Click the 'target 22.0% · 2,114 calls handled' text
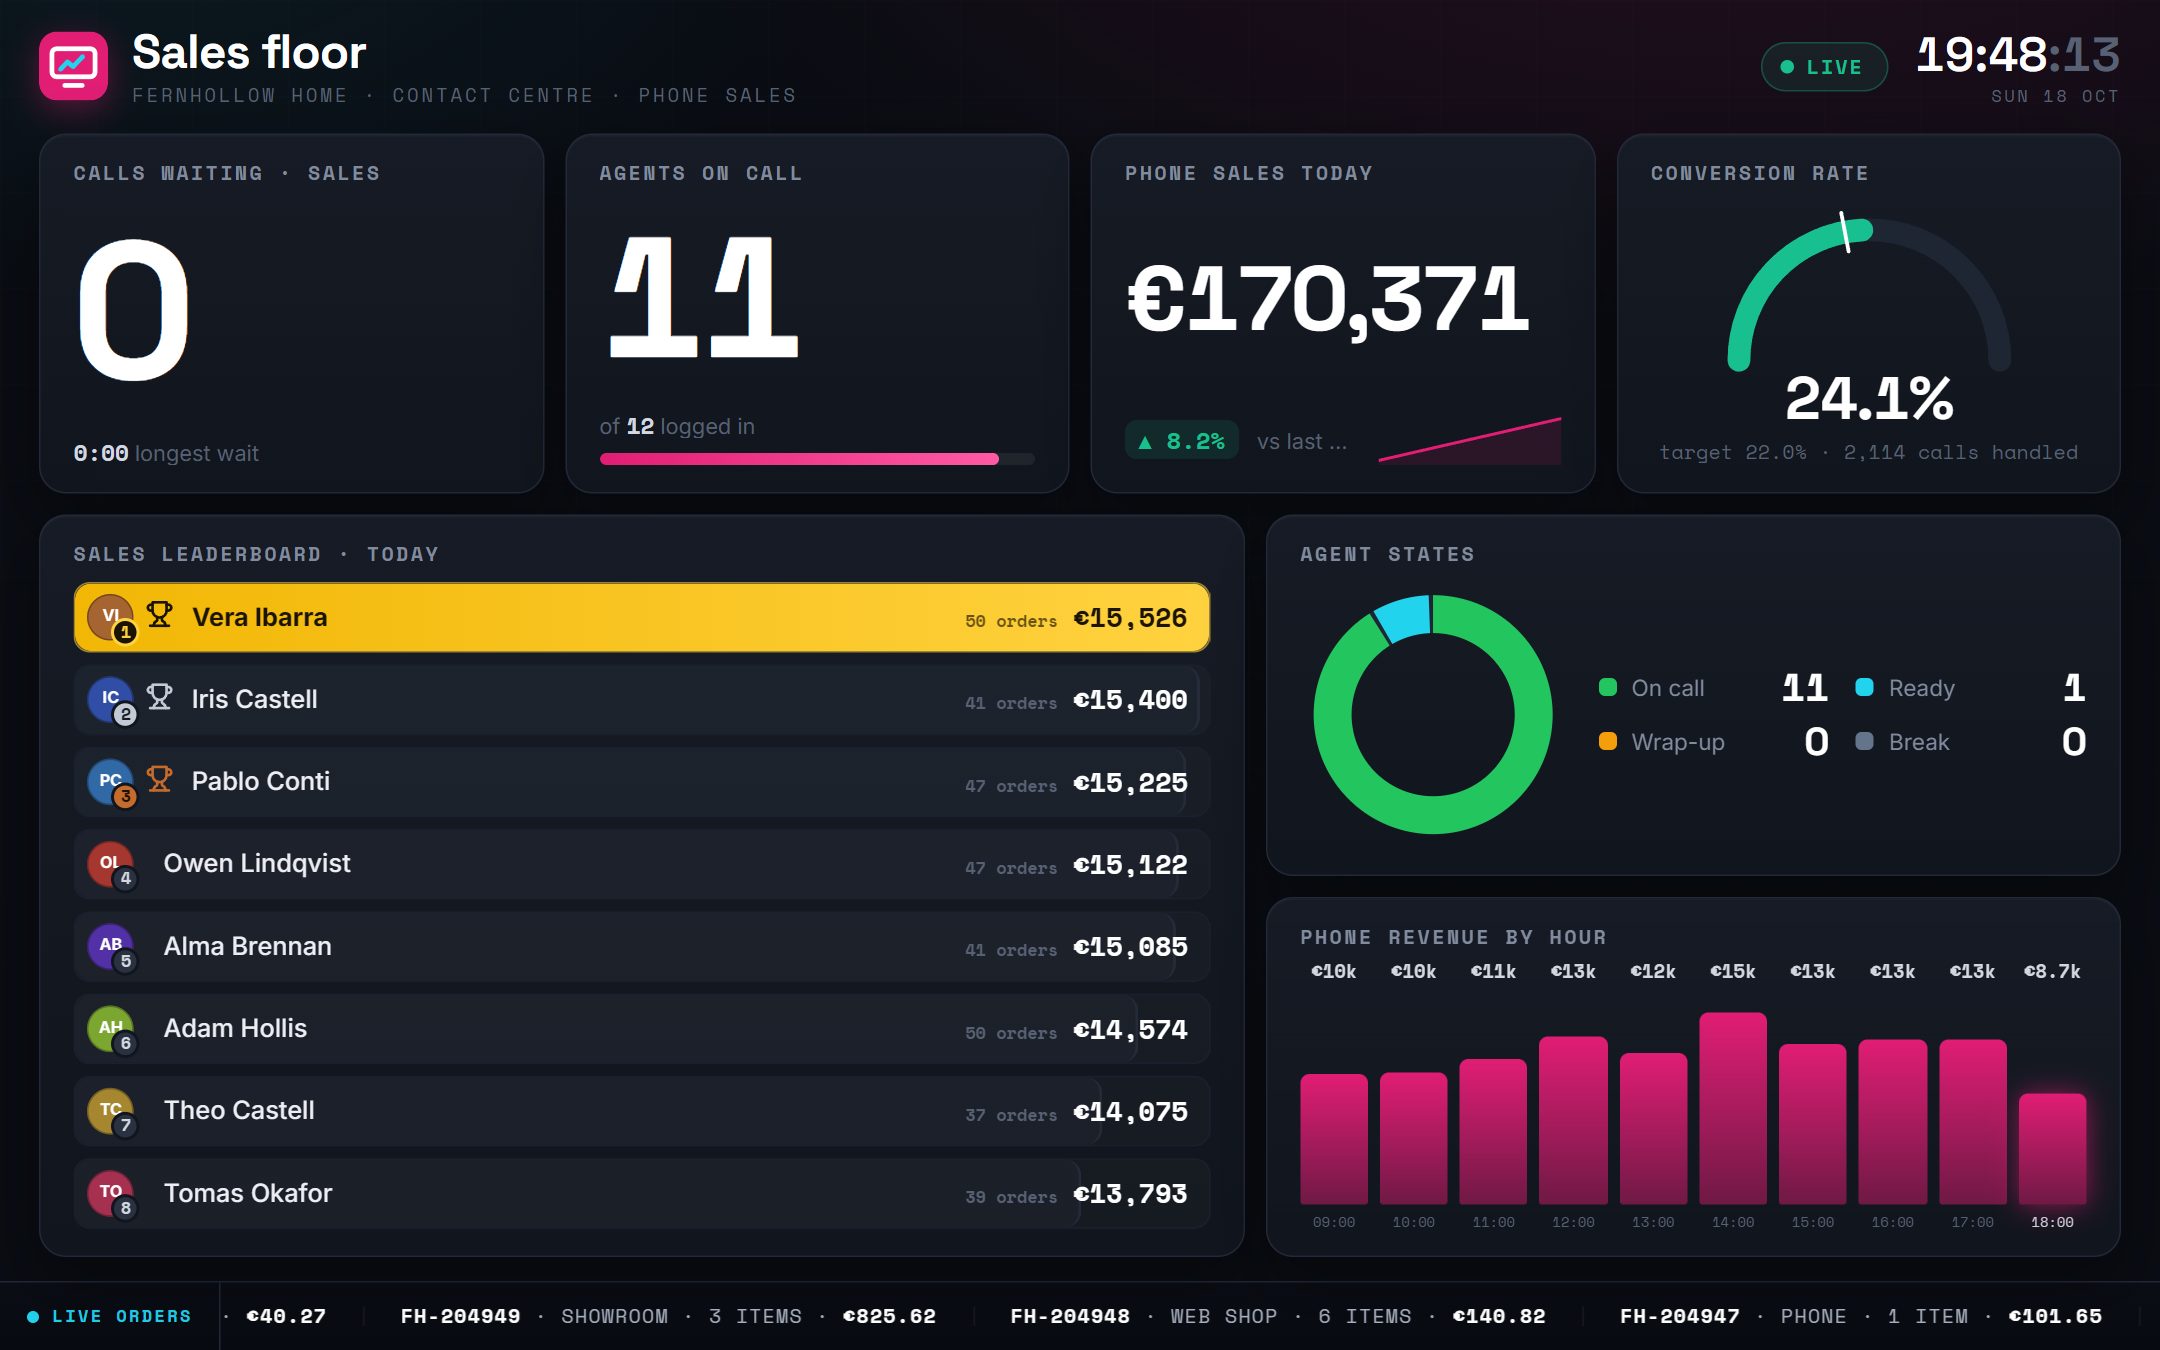 (1869, 452)
